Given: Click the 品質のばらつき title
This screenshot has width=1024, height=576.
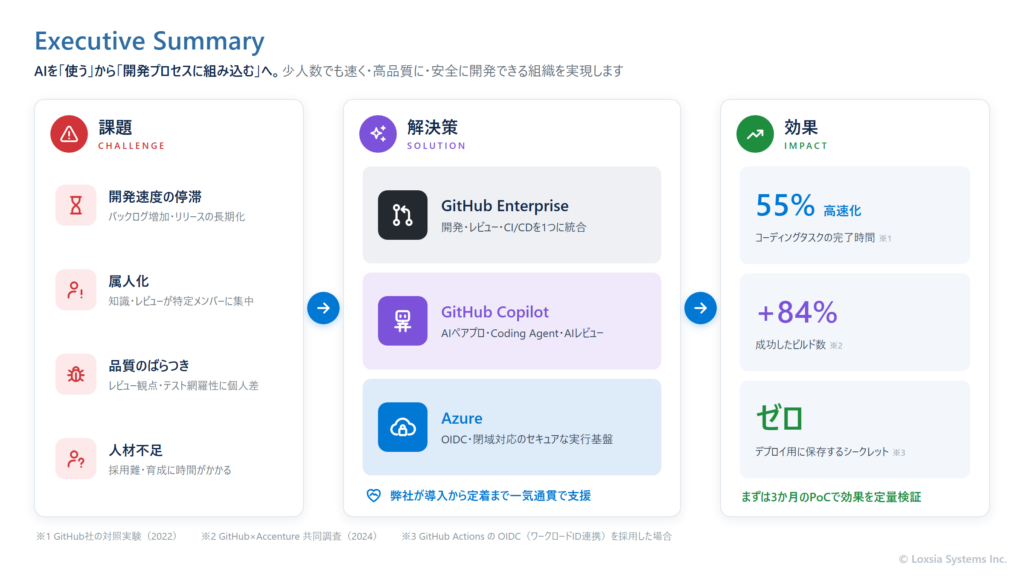Looking at the screenshot, I should pos(149,366).
